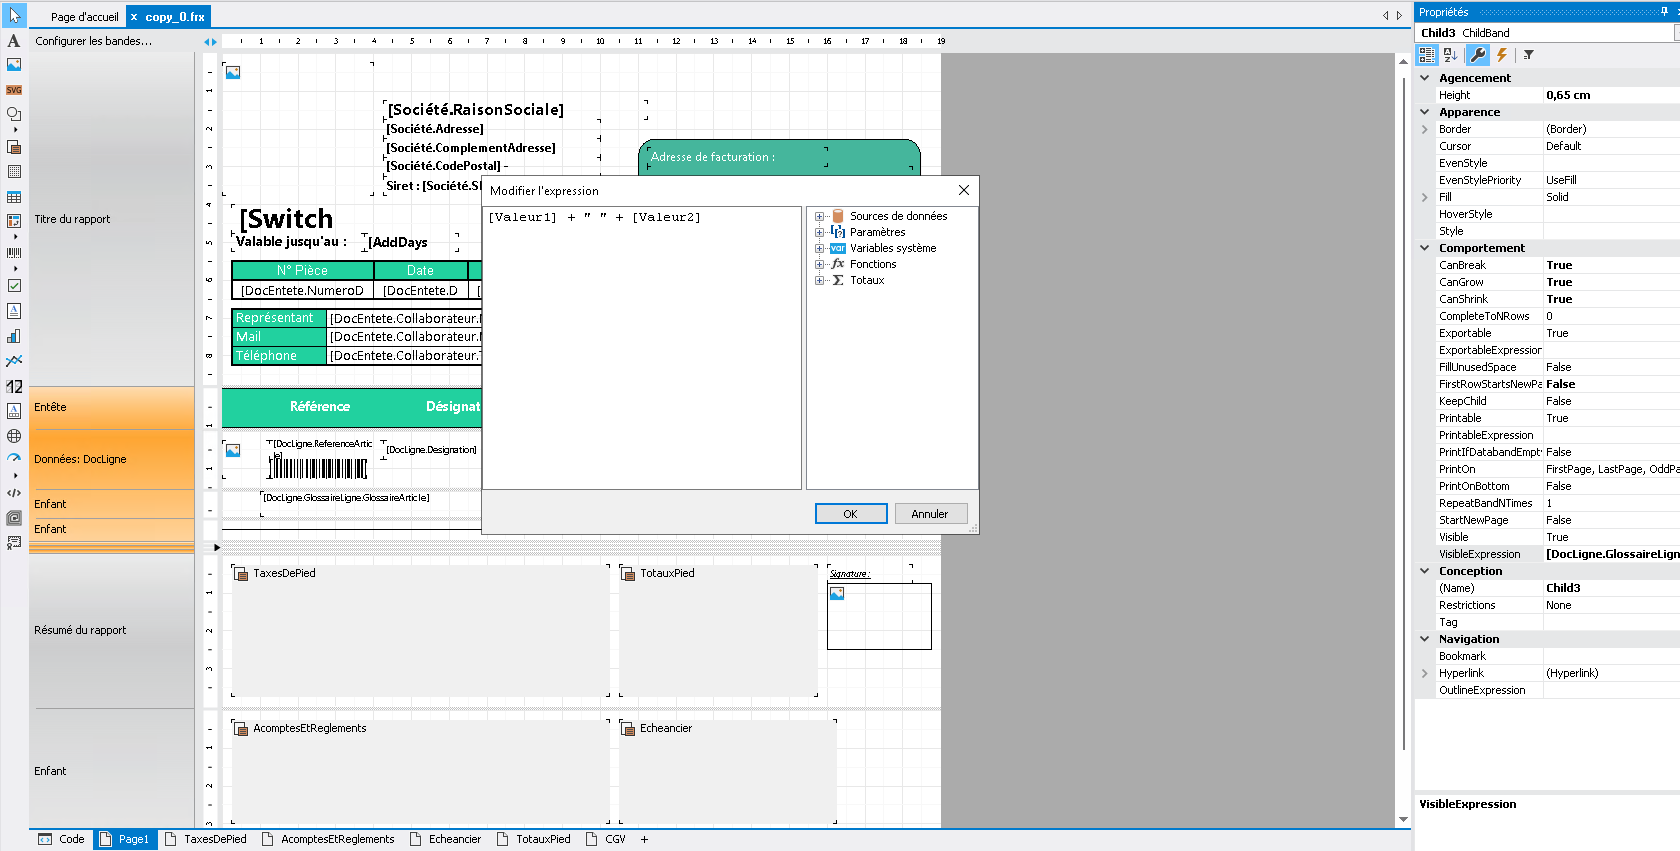Click inside the expression text editor
1680x851 pixels.
coord(640,350)
